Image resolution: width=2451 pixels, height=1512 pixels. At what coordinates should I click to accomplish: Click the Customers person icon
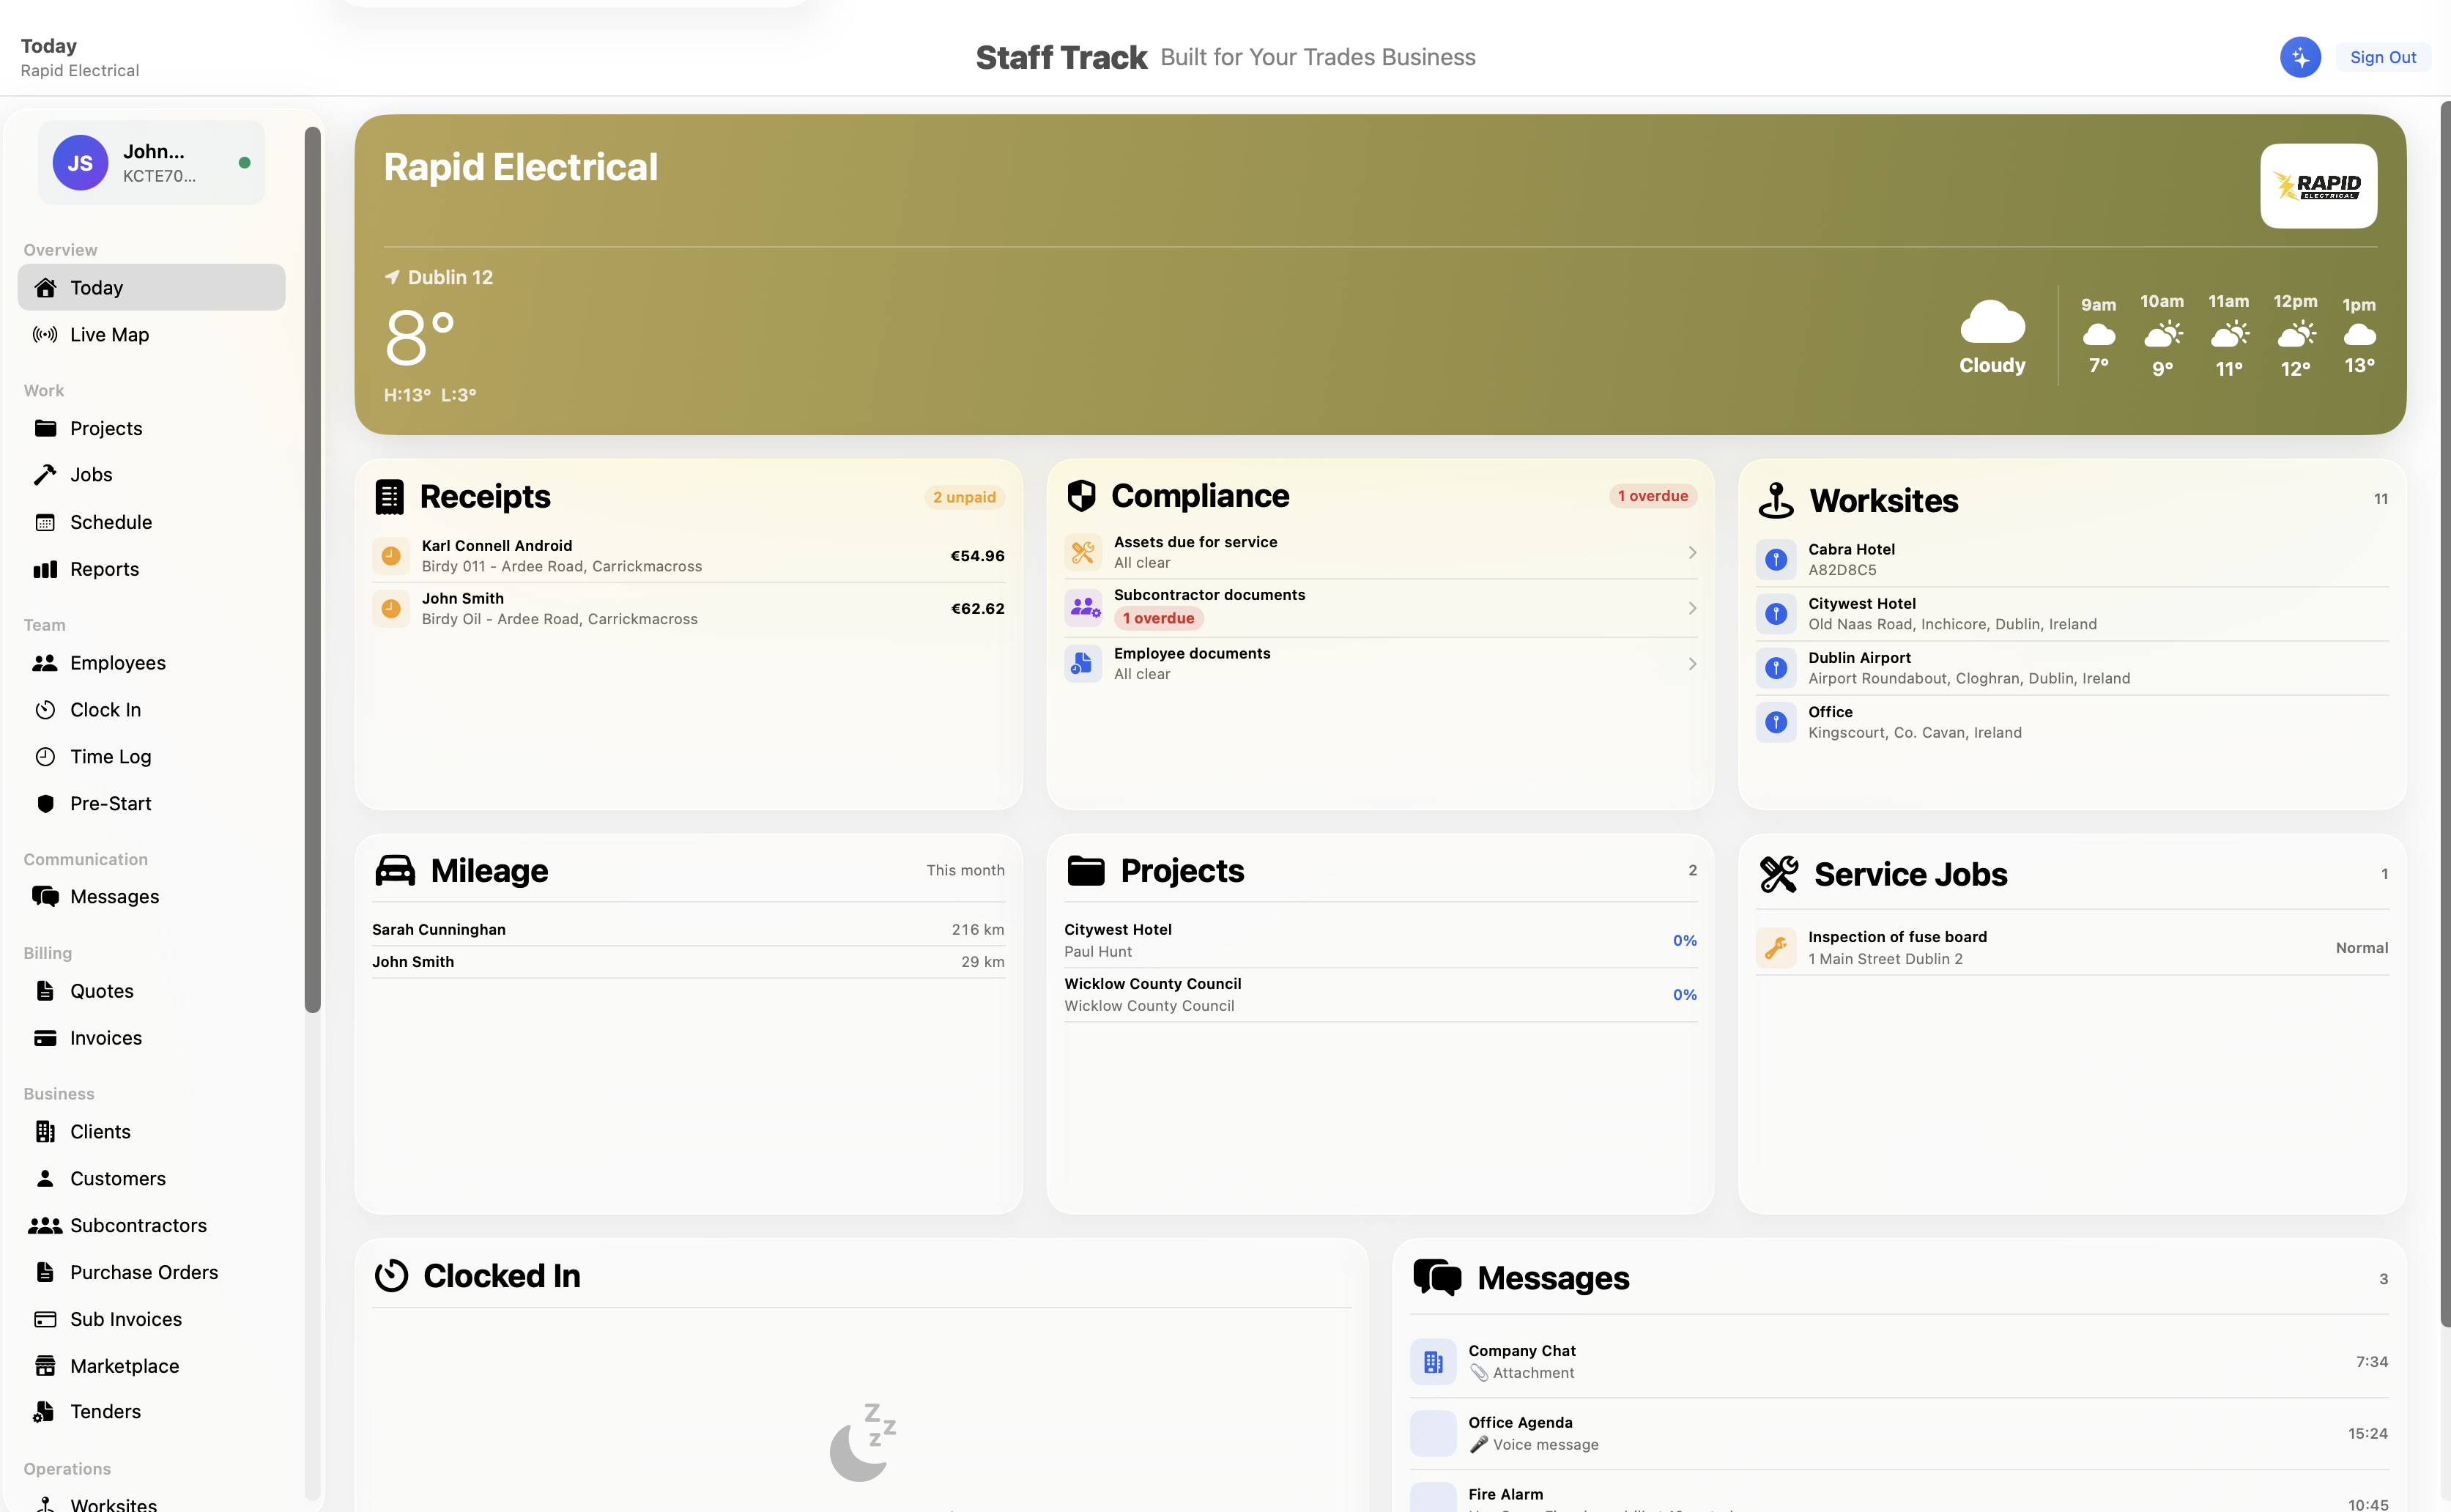(45, 1178)
